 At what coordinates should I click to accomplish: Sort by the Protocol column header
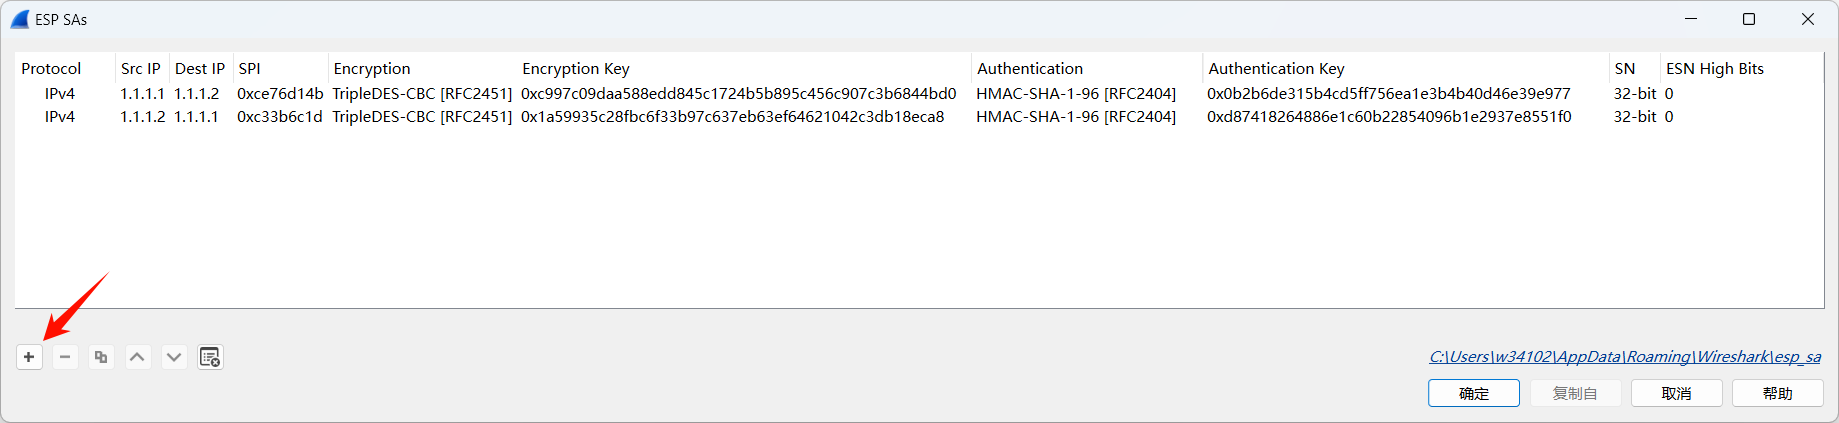point(51,68)
